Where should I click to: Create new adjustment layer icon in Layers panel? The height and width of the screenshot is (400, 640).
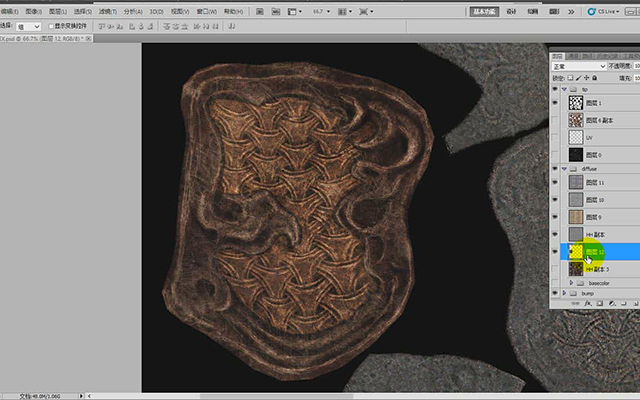612,304
